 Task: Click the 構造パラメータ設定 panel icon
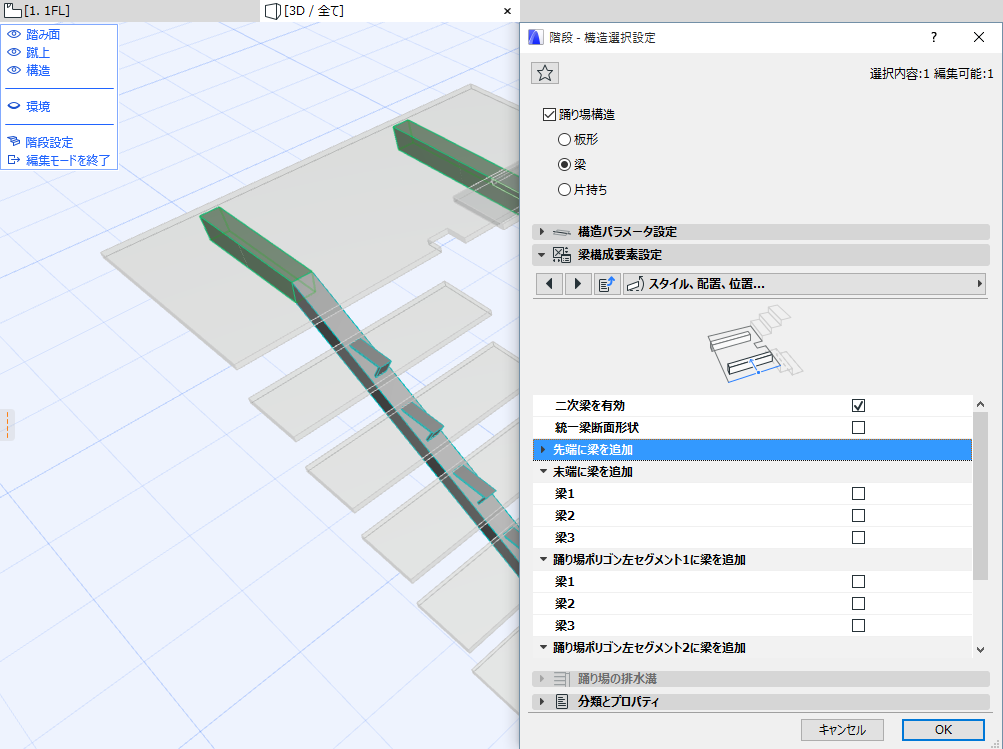point(562,232)
